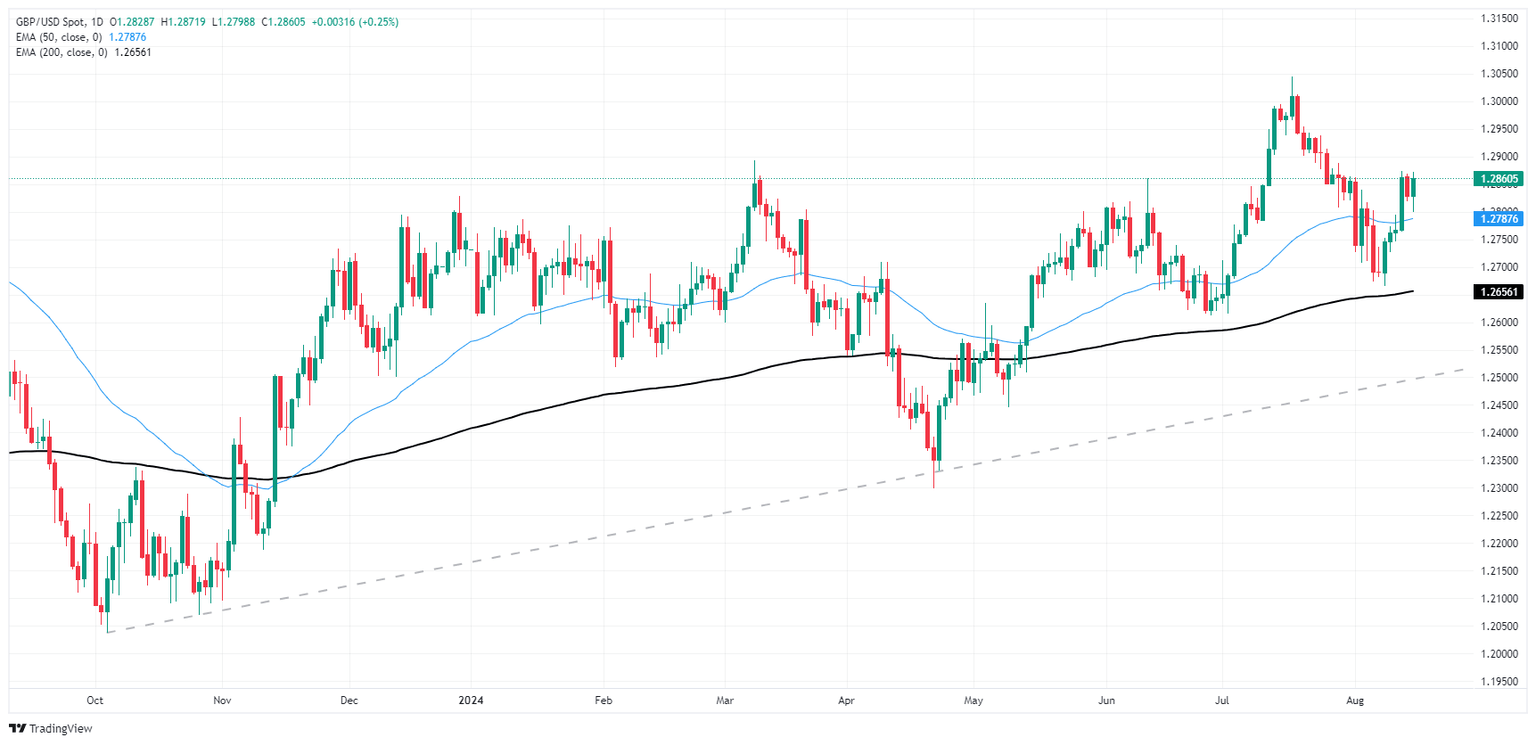Click the TradingView logo icon
Viewport: 1536px width, 744px height.
point(19,729)
